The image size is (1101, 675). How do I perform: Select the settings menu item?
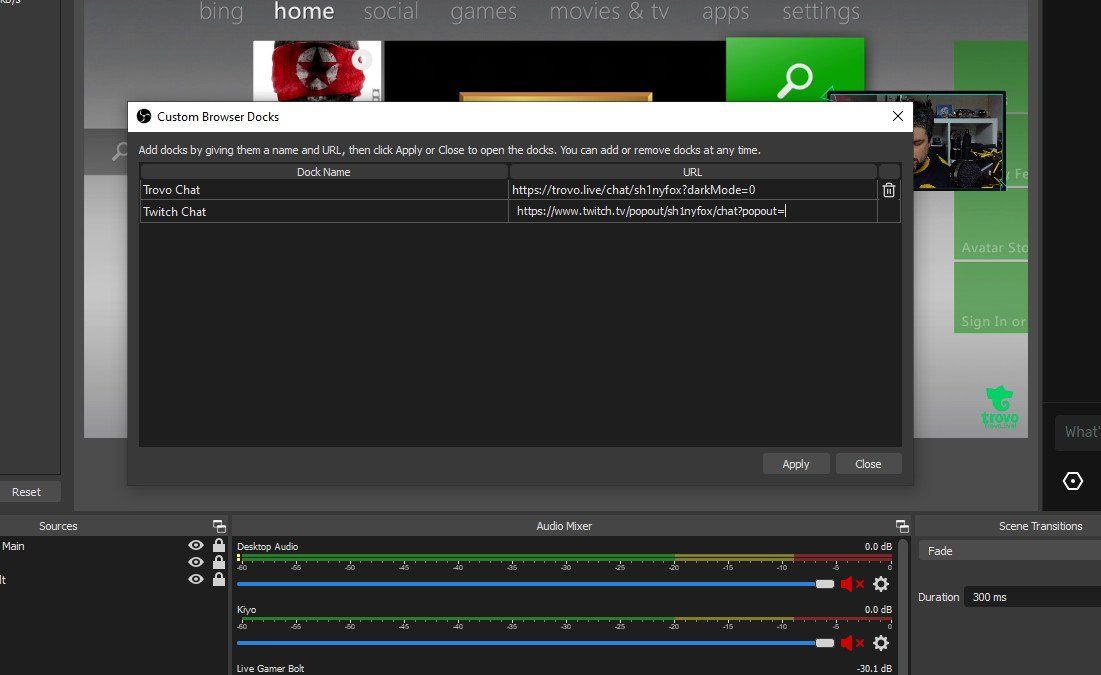tap(820, 12)
